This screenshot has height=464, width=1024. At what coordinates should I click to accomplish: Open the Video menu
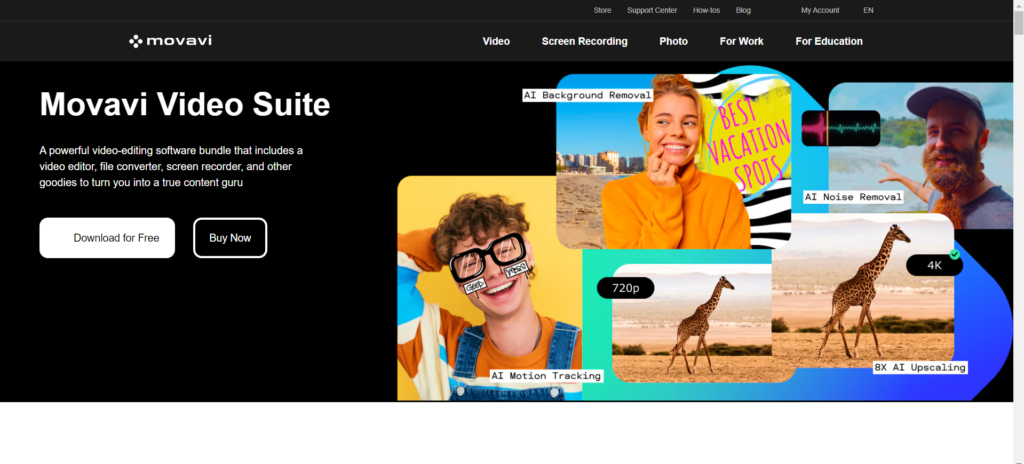(496, 41)
